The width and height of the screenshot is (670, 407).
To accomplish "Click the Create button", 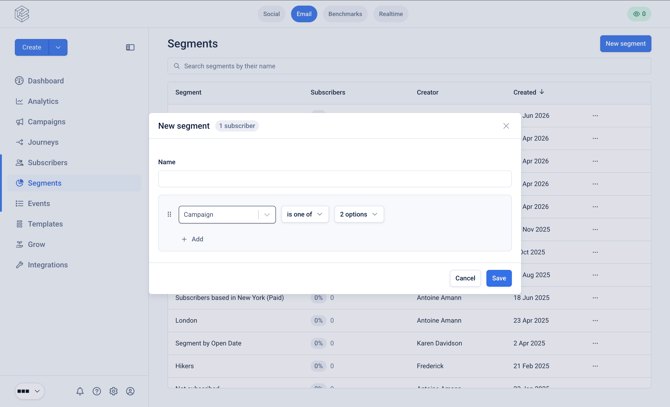I will [32, 47].
